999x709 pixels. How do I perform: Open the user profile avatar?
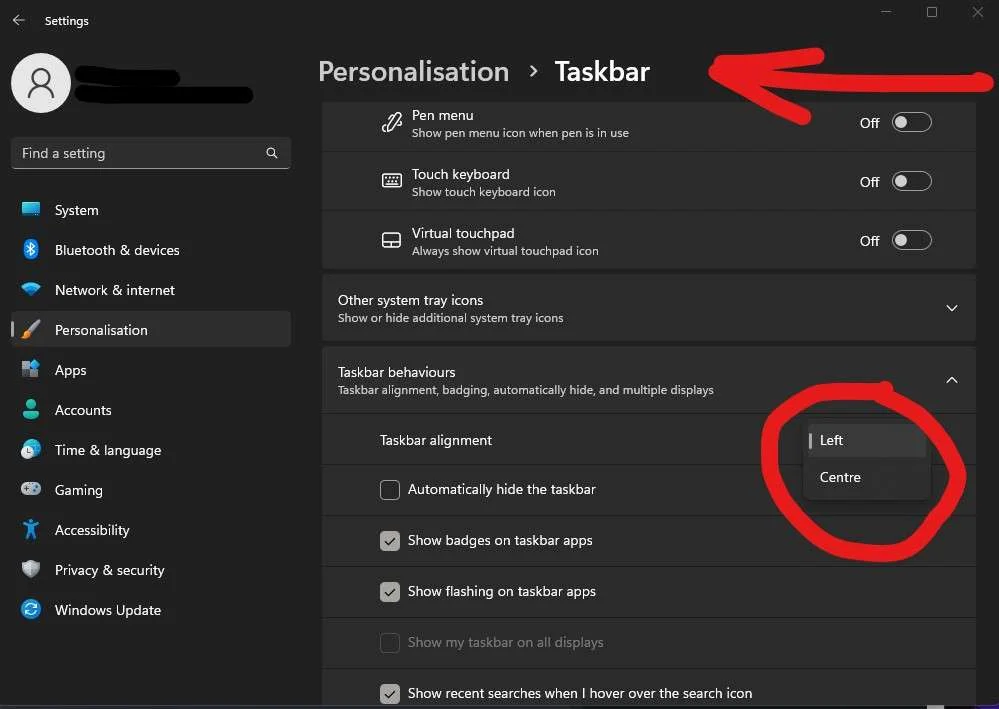[41, 83]
